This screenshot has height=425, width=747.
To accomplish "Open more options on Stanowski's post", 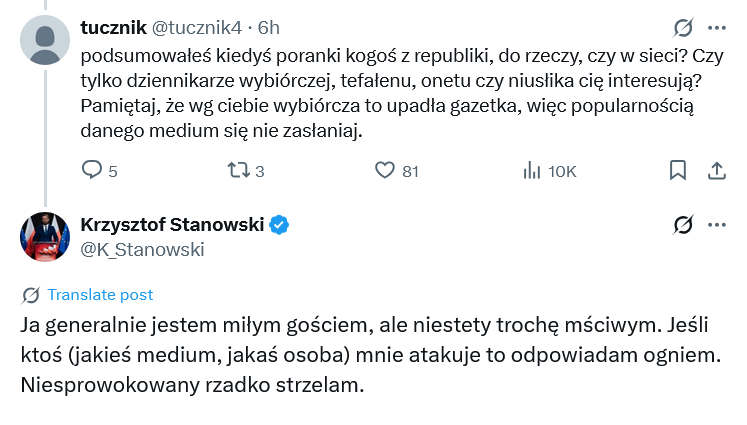I will tap(716, 225).
